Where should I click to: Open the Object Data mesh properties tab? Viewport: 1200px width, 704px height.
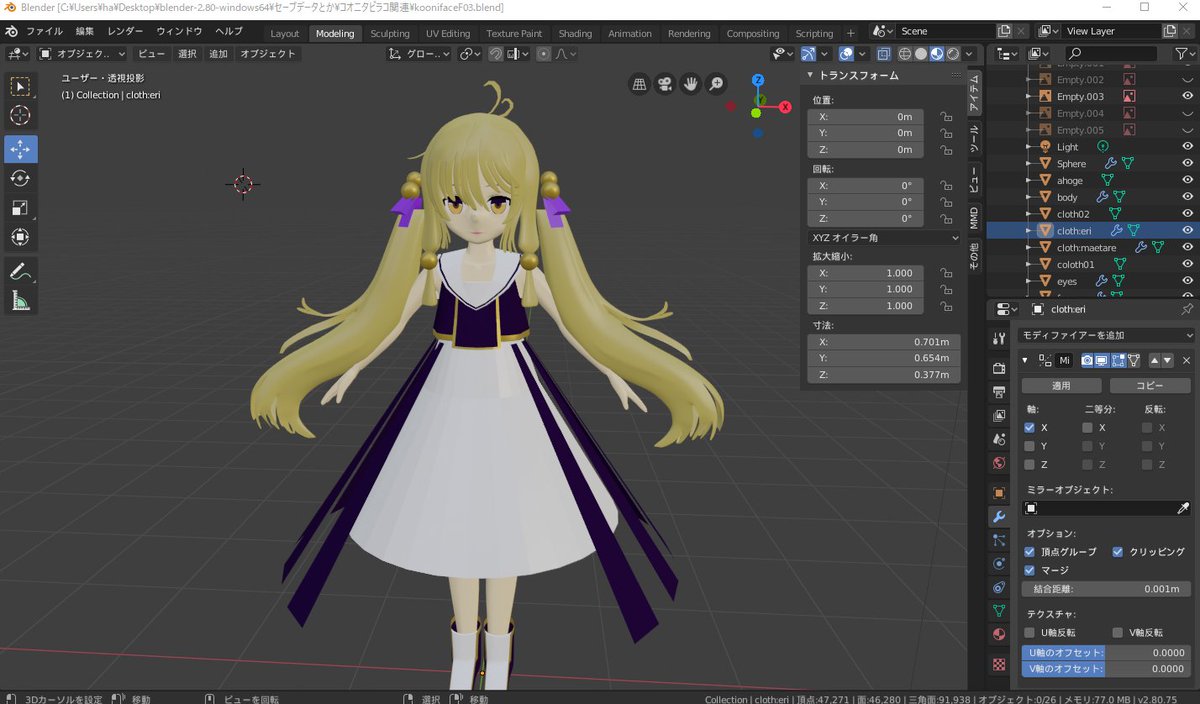998,611
